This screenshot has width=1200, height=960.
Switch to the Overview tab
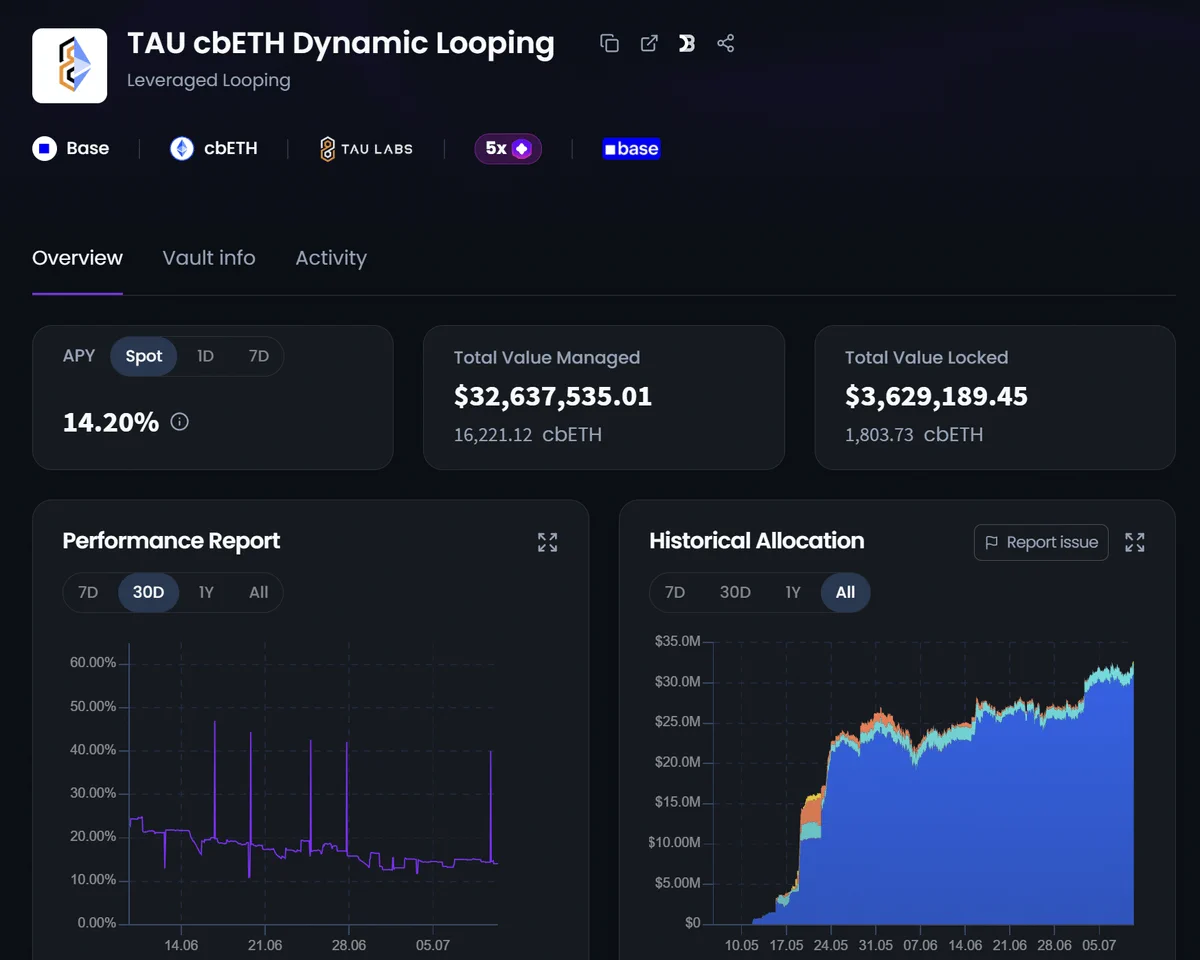click(x=77, y=258)
